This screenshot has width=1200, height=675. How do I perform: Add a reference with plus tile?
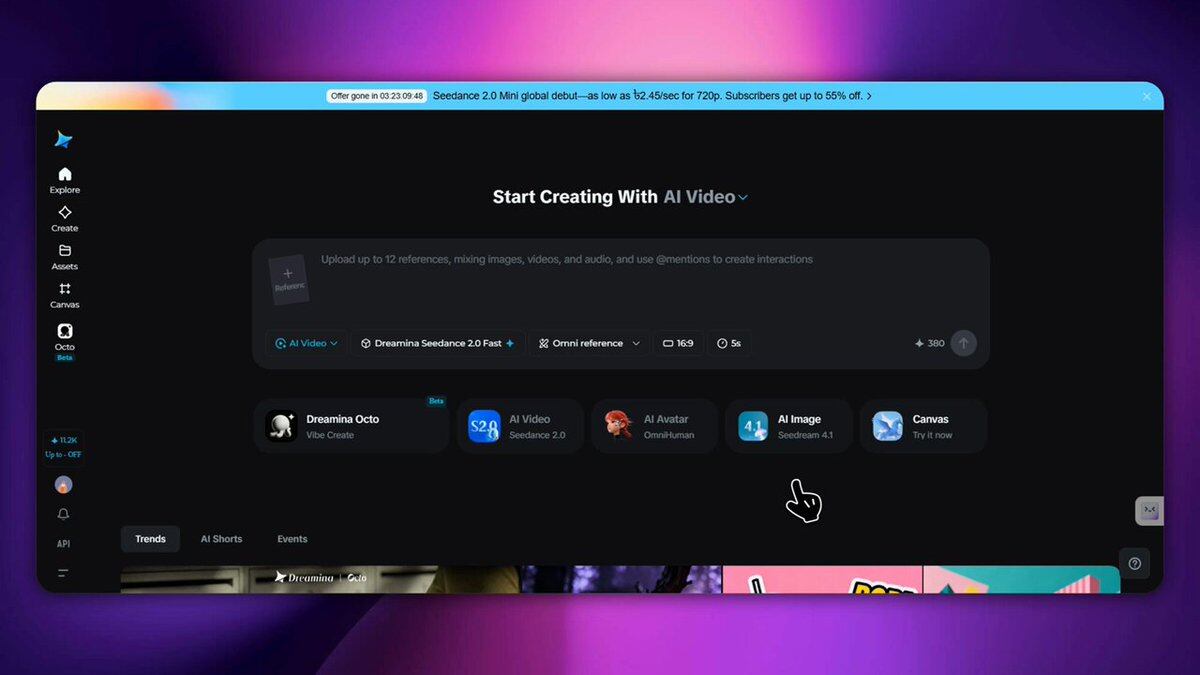(288, 279)
